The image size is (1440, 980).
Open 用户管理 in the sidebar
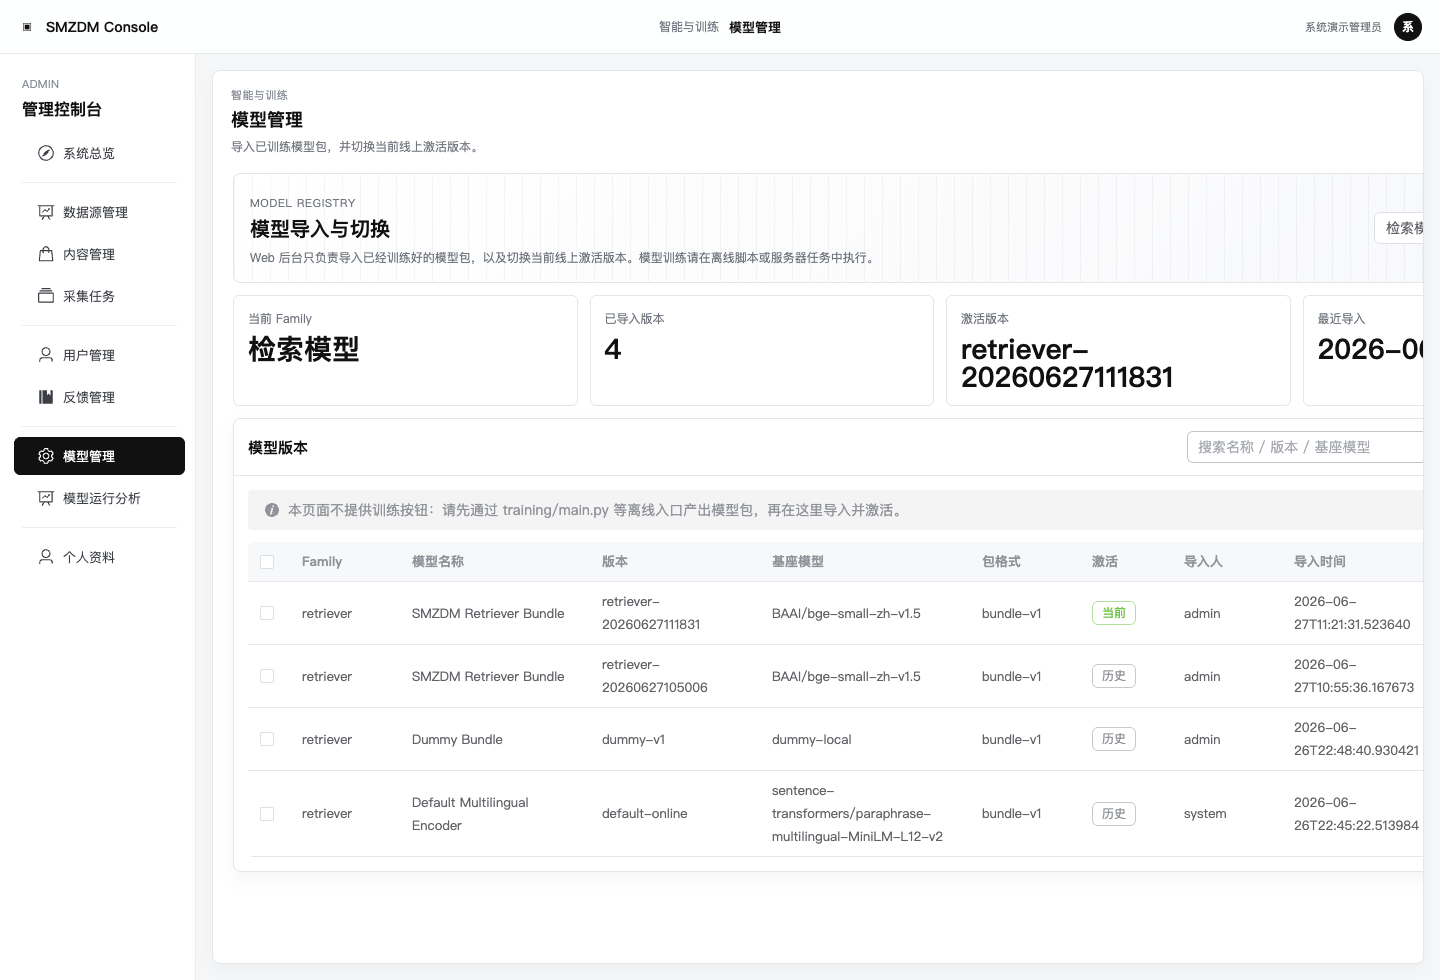click(99, 355)
